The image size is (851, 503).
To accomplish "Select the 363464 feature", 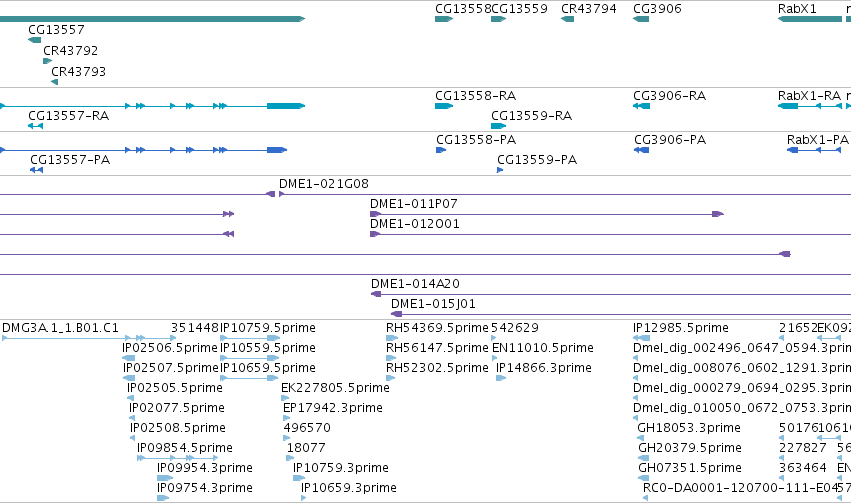I will (782, 479).
